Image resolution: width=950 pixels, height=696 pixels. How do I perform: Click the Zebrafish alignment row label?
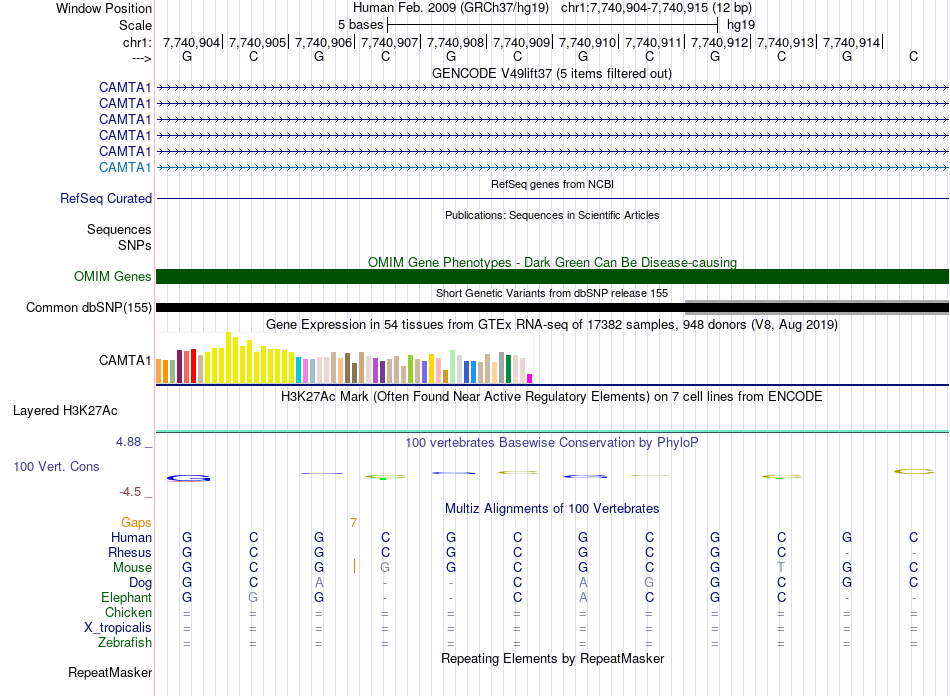[x=125, y=642]
